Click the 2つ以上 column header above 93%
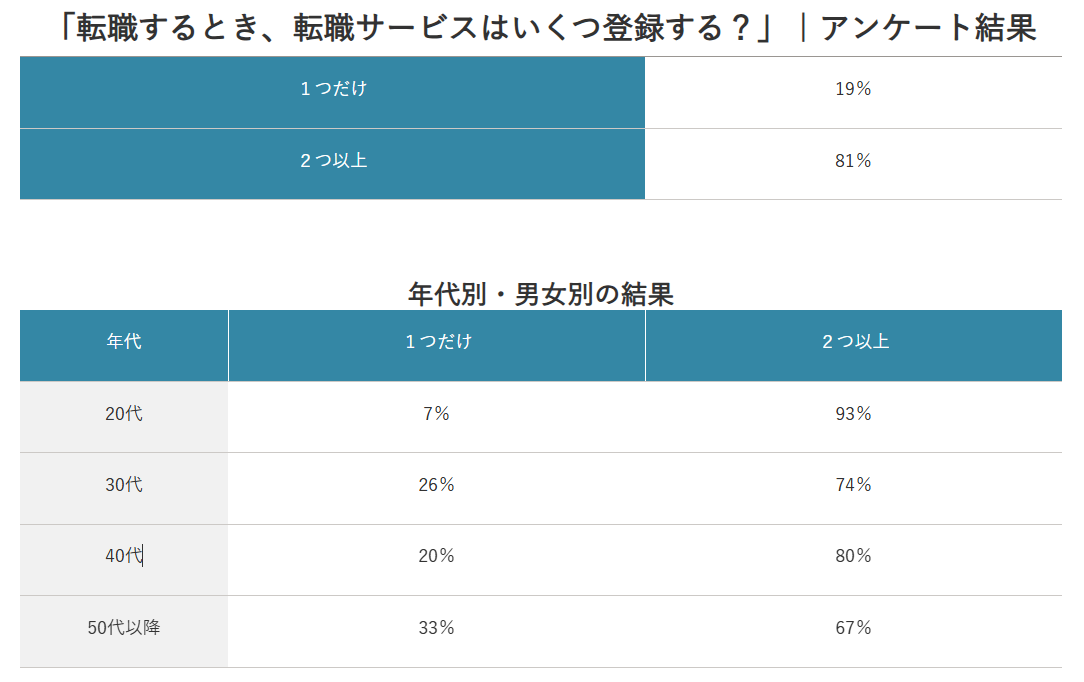Screen dimensions: 1084x682 [x=855, y=342]
